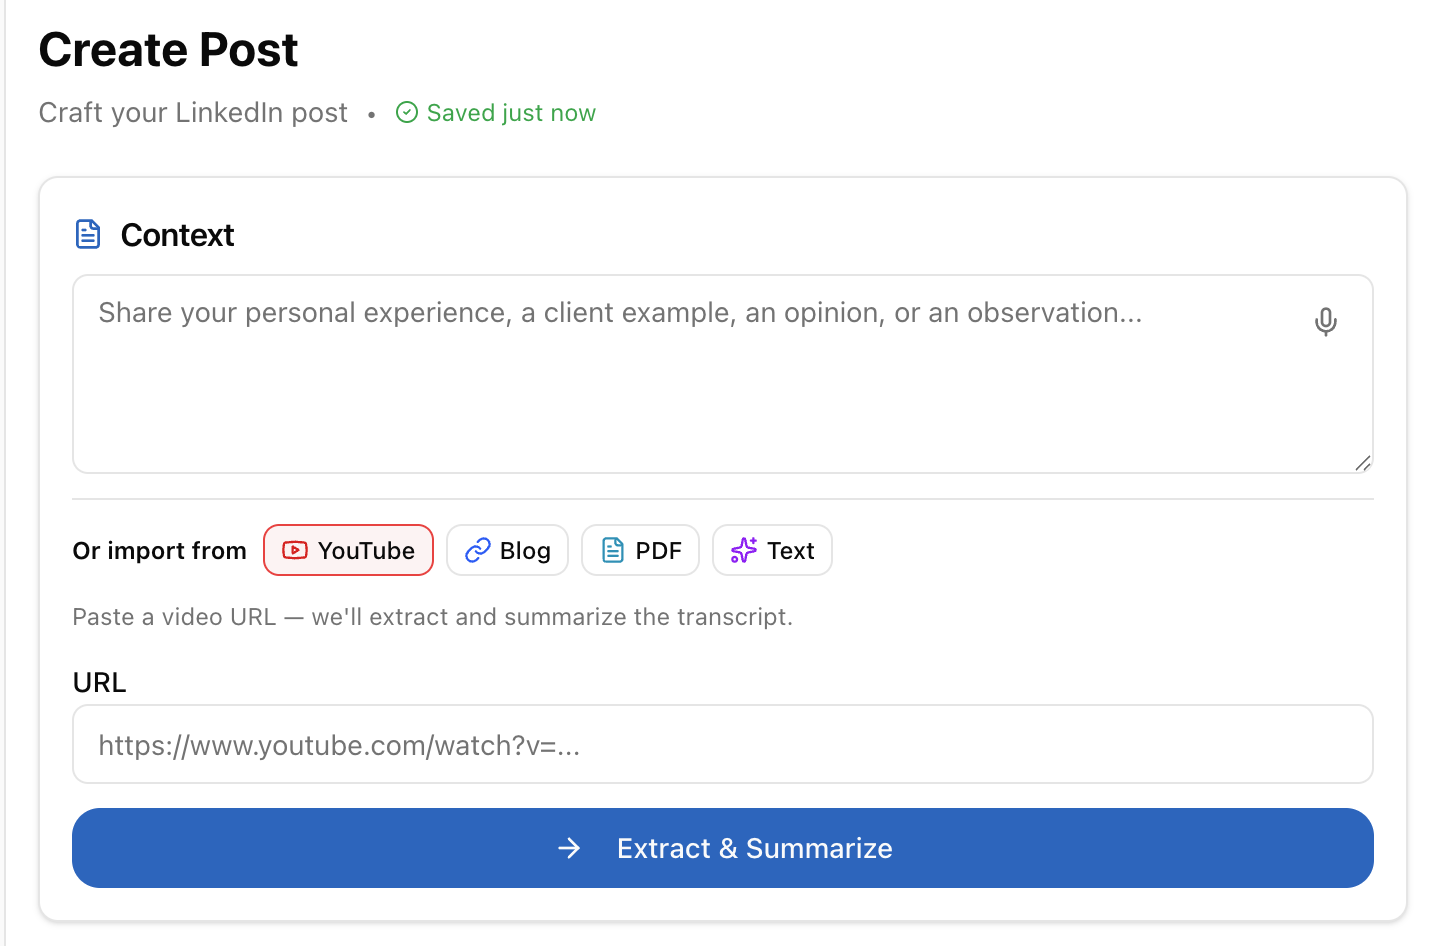This screenshot has height=946, width=1440.
Task: Focus the YouTube URL input field
Action: pyautogui.click(x=723, y=744)
